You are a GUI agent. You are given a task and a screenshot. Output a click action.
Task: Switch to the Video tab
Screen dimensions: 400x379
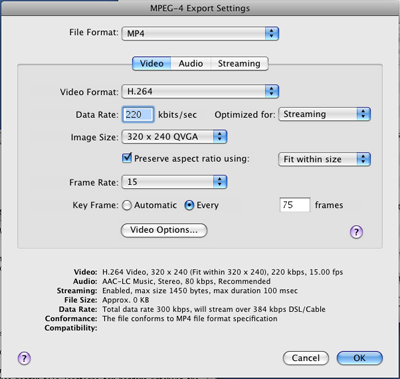(x=152, y=63)
